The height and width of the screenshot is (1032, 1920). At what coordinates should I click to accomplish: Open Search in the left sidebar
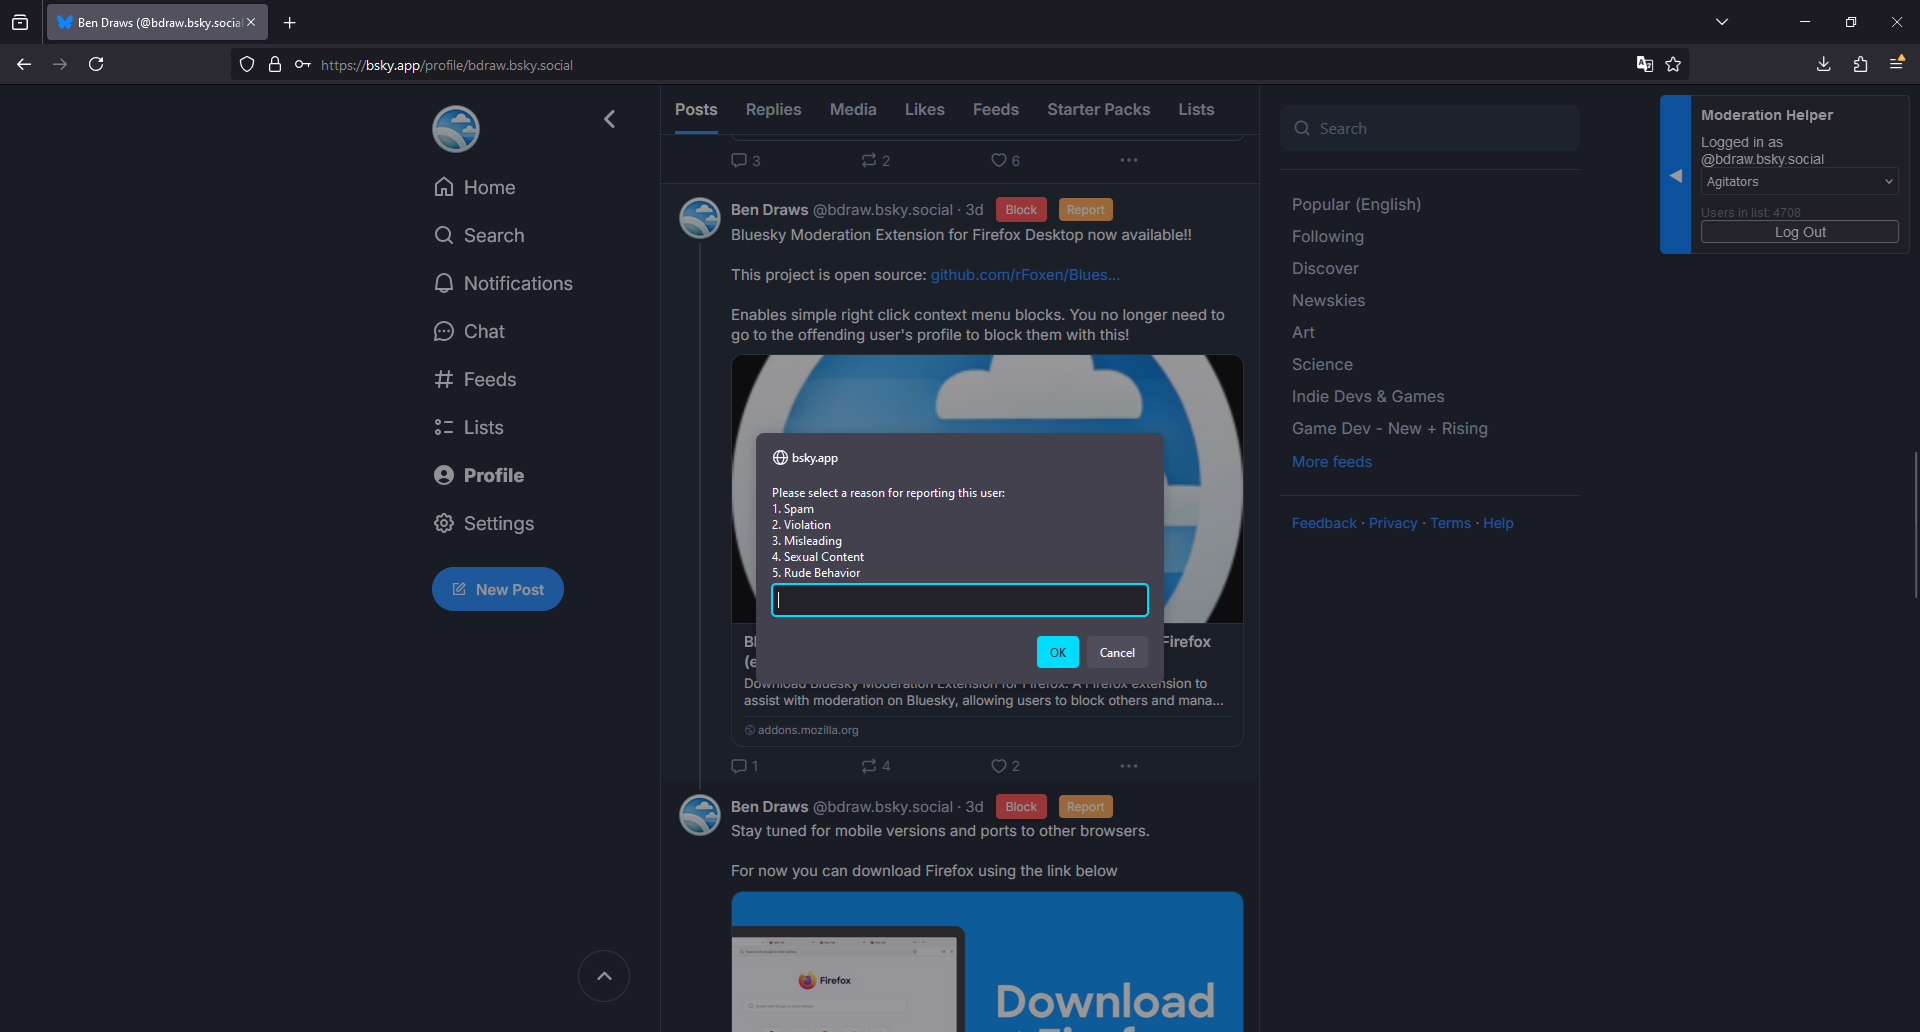[x=479, y=235]
